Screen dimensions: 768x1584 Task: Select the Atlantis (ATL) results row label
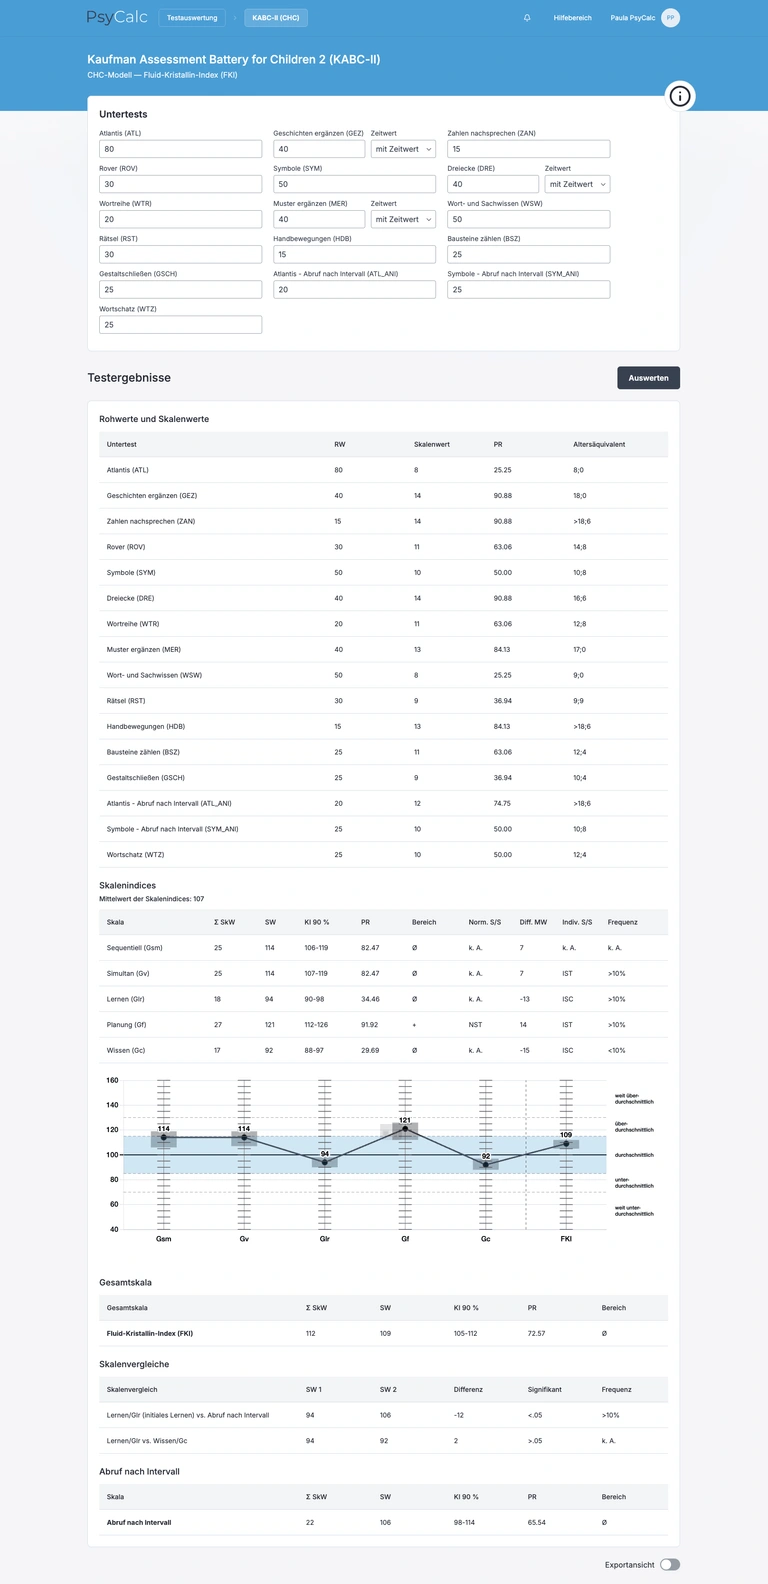127,470
